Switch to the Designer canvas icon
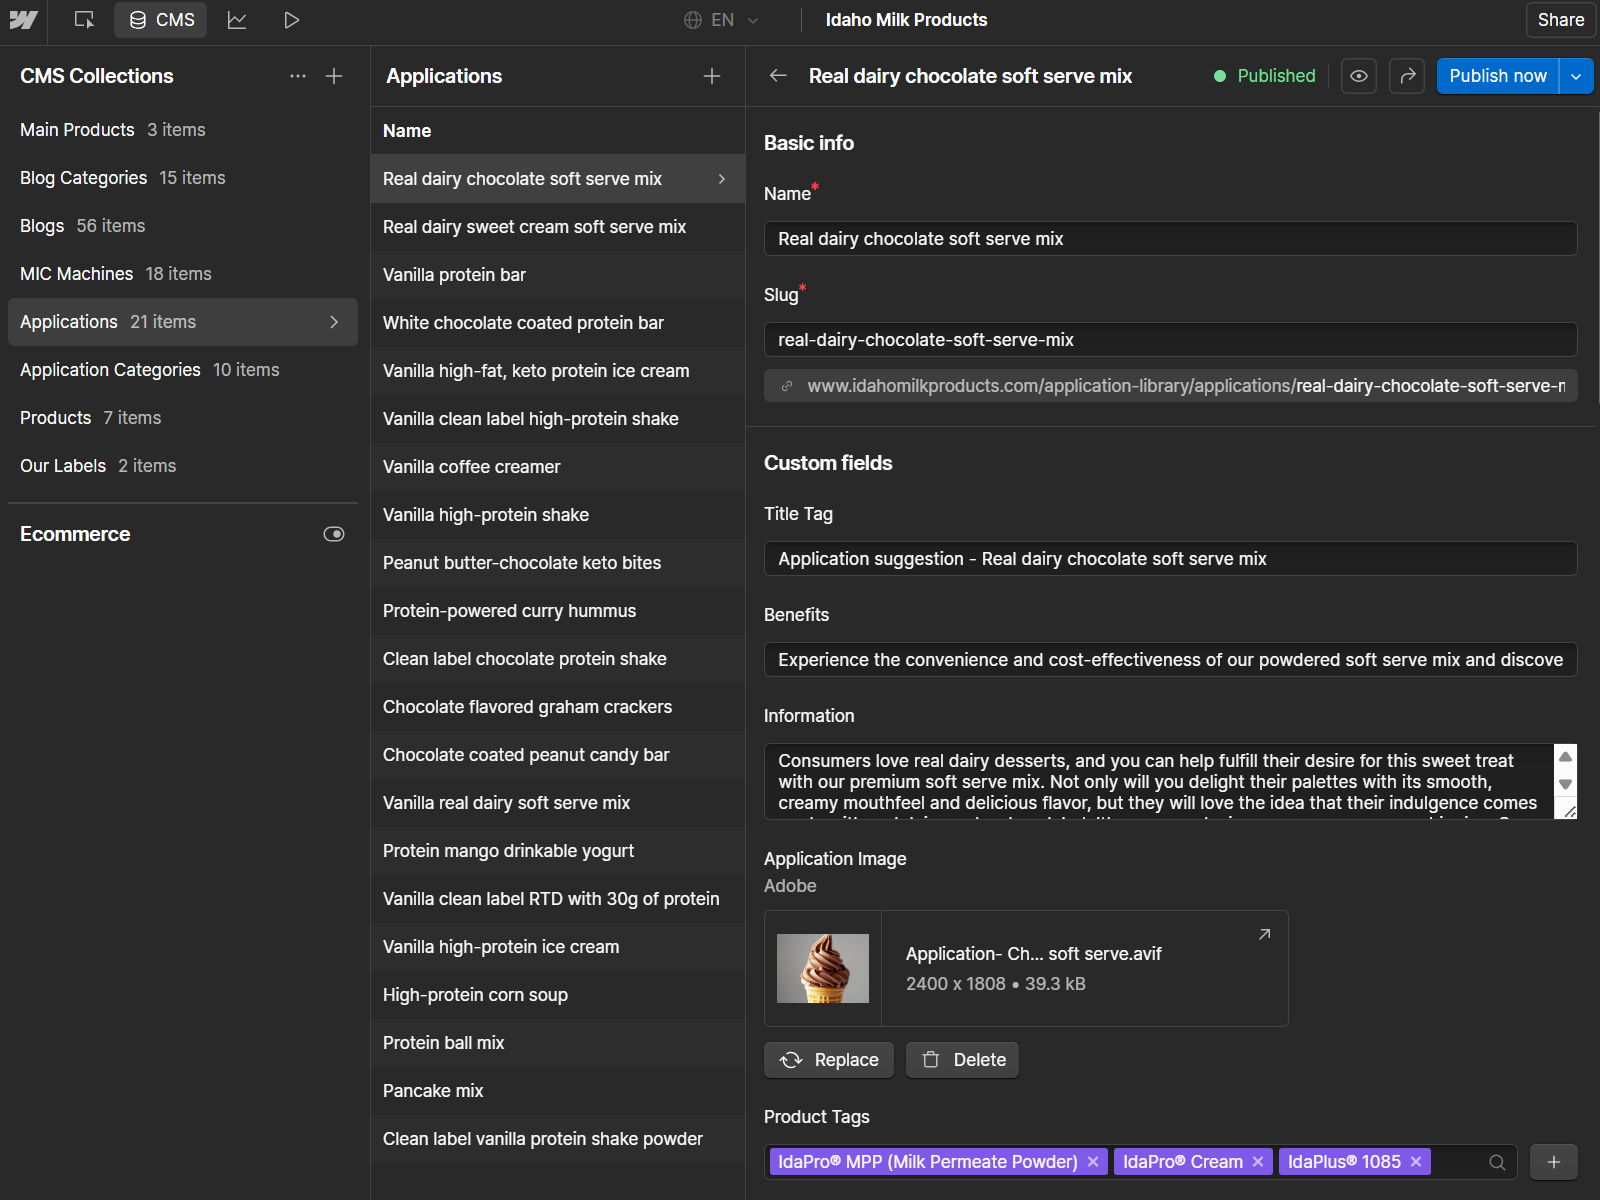 click(x=84, y=20)
